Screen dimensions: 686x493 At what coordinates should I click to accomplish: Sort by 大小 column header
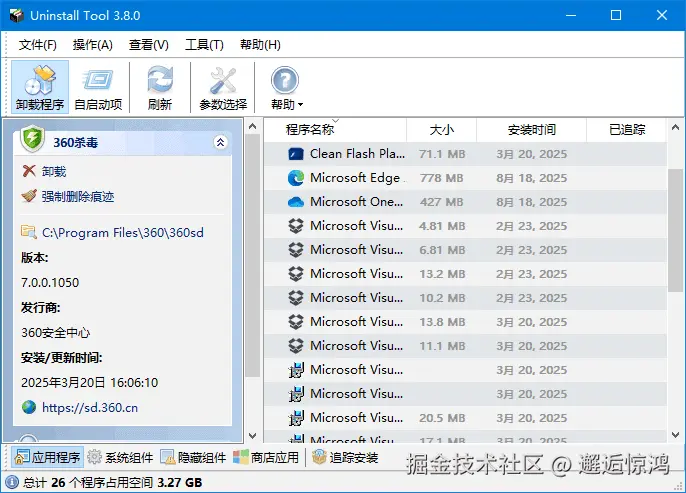(x=441, y=129)
